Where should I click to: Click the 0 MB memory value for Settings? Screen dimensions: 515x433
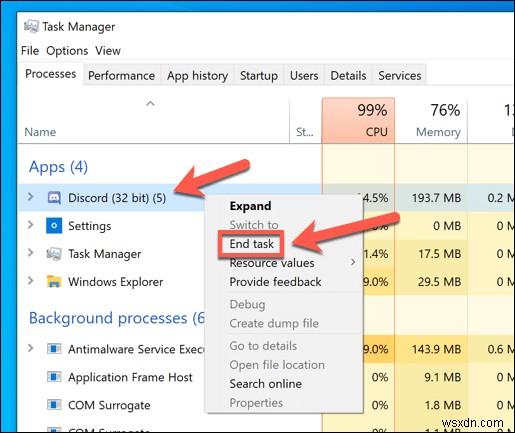[447, 226]
